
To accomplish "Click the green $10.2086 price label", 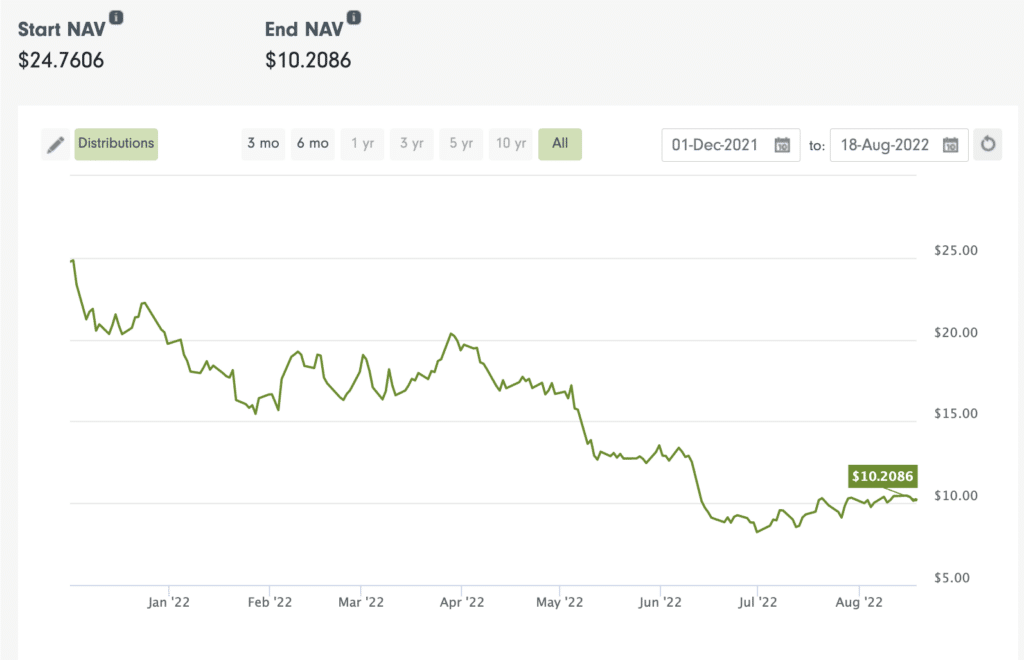I will pos(884,476).
